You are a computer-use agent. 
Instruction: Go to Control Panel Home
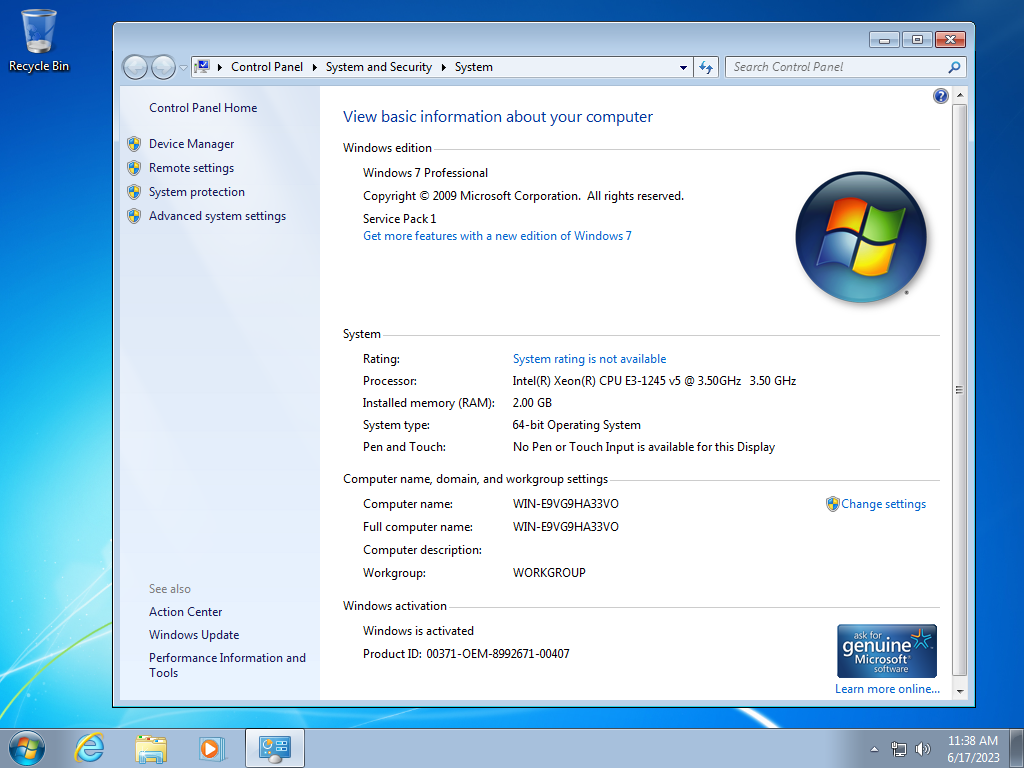coord(203,108)
